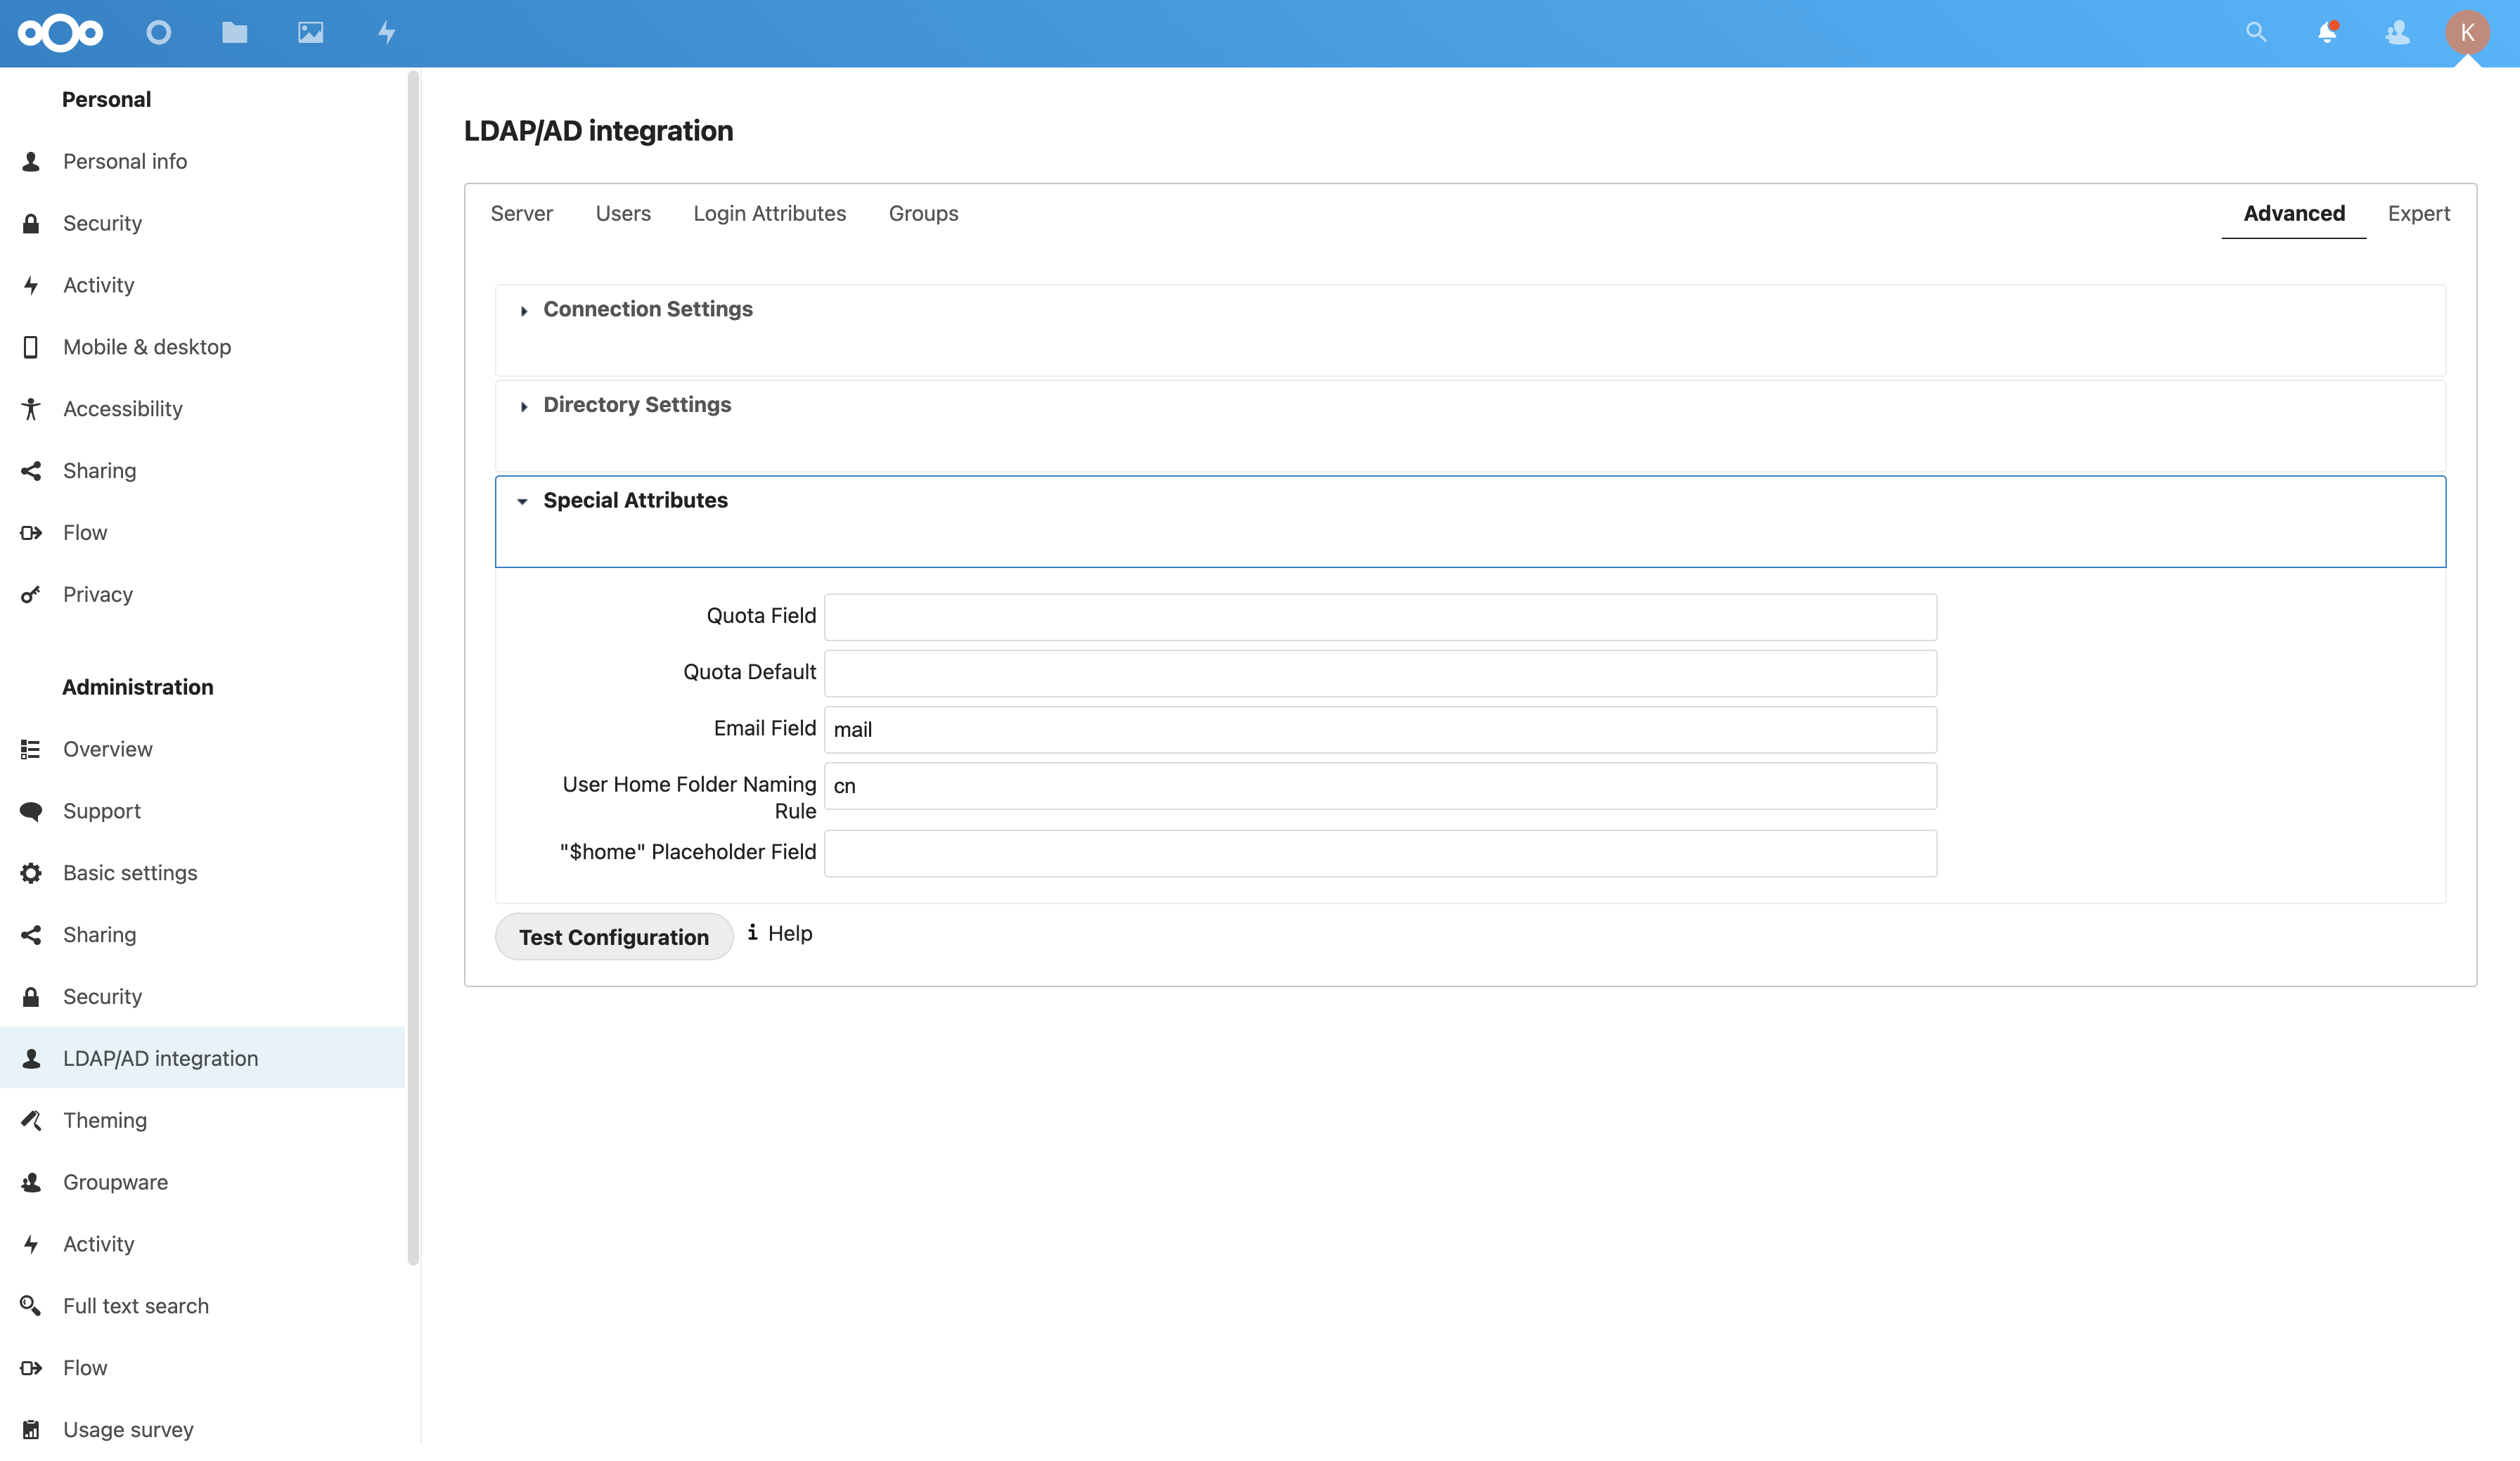This screenshot has height=1461, width=2520.
Task: Open the Photos app icon
Action: point(310,33)
